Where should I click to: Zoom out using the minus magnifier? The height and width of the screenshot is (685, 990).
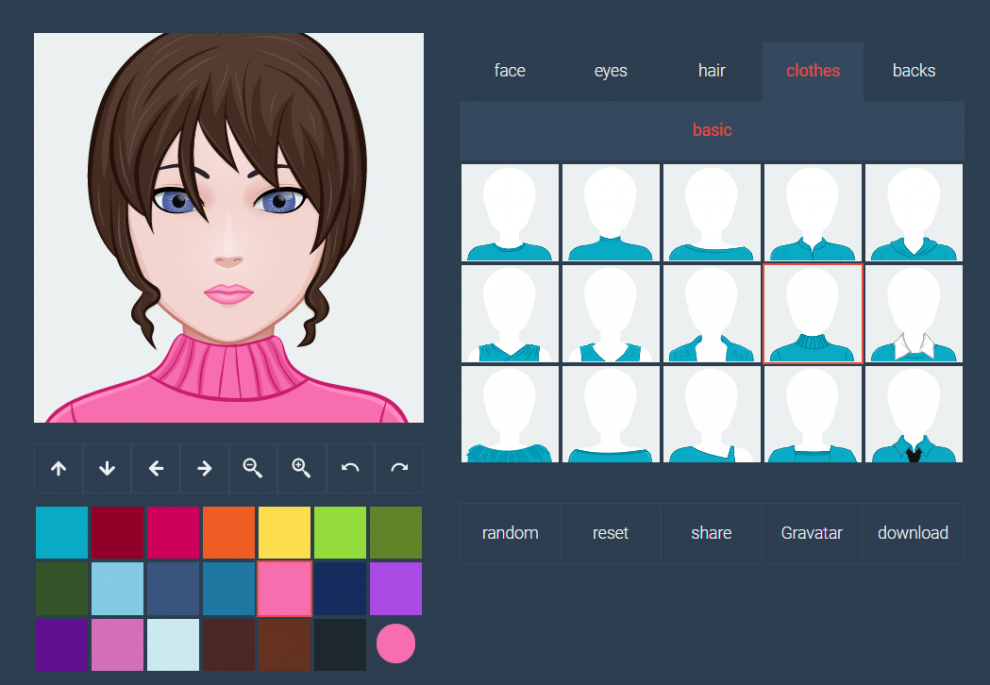[x=253, y=468]
